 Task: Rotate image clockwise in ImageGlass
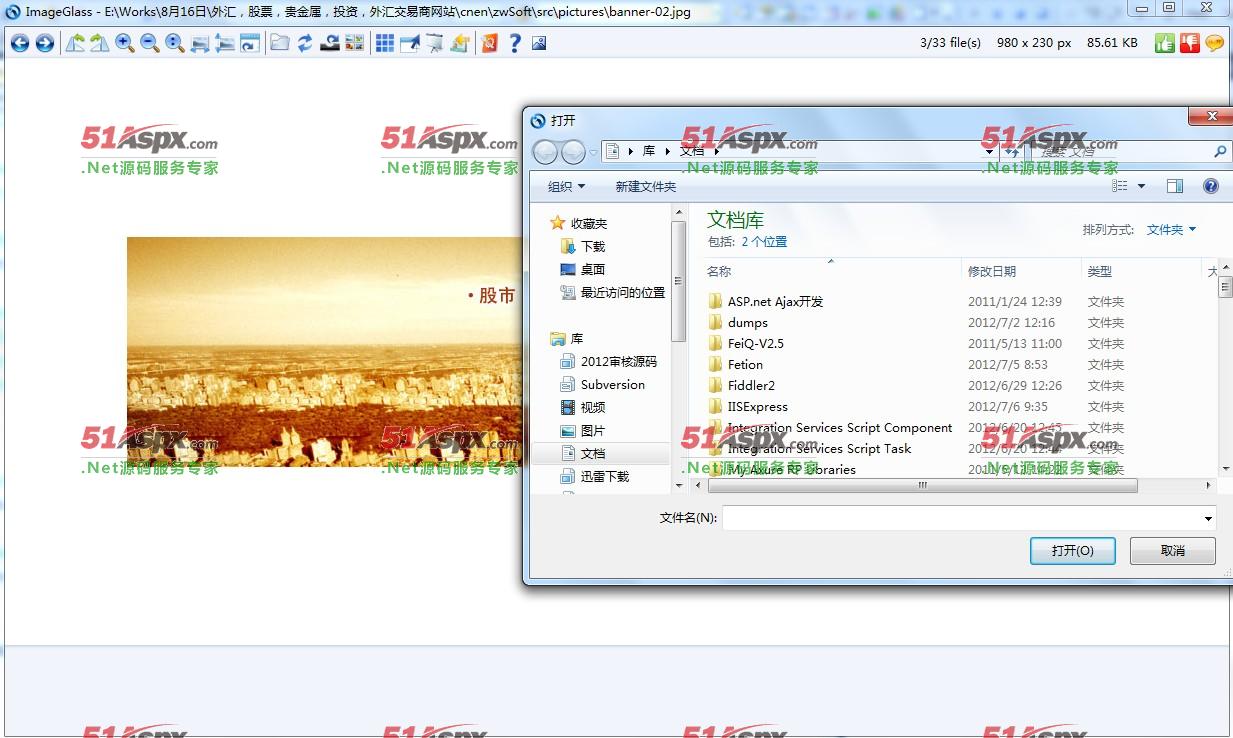99,43
